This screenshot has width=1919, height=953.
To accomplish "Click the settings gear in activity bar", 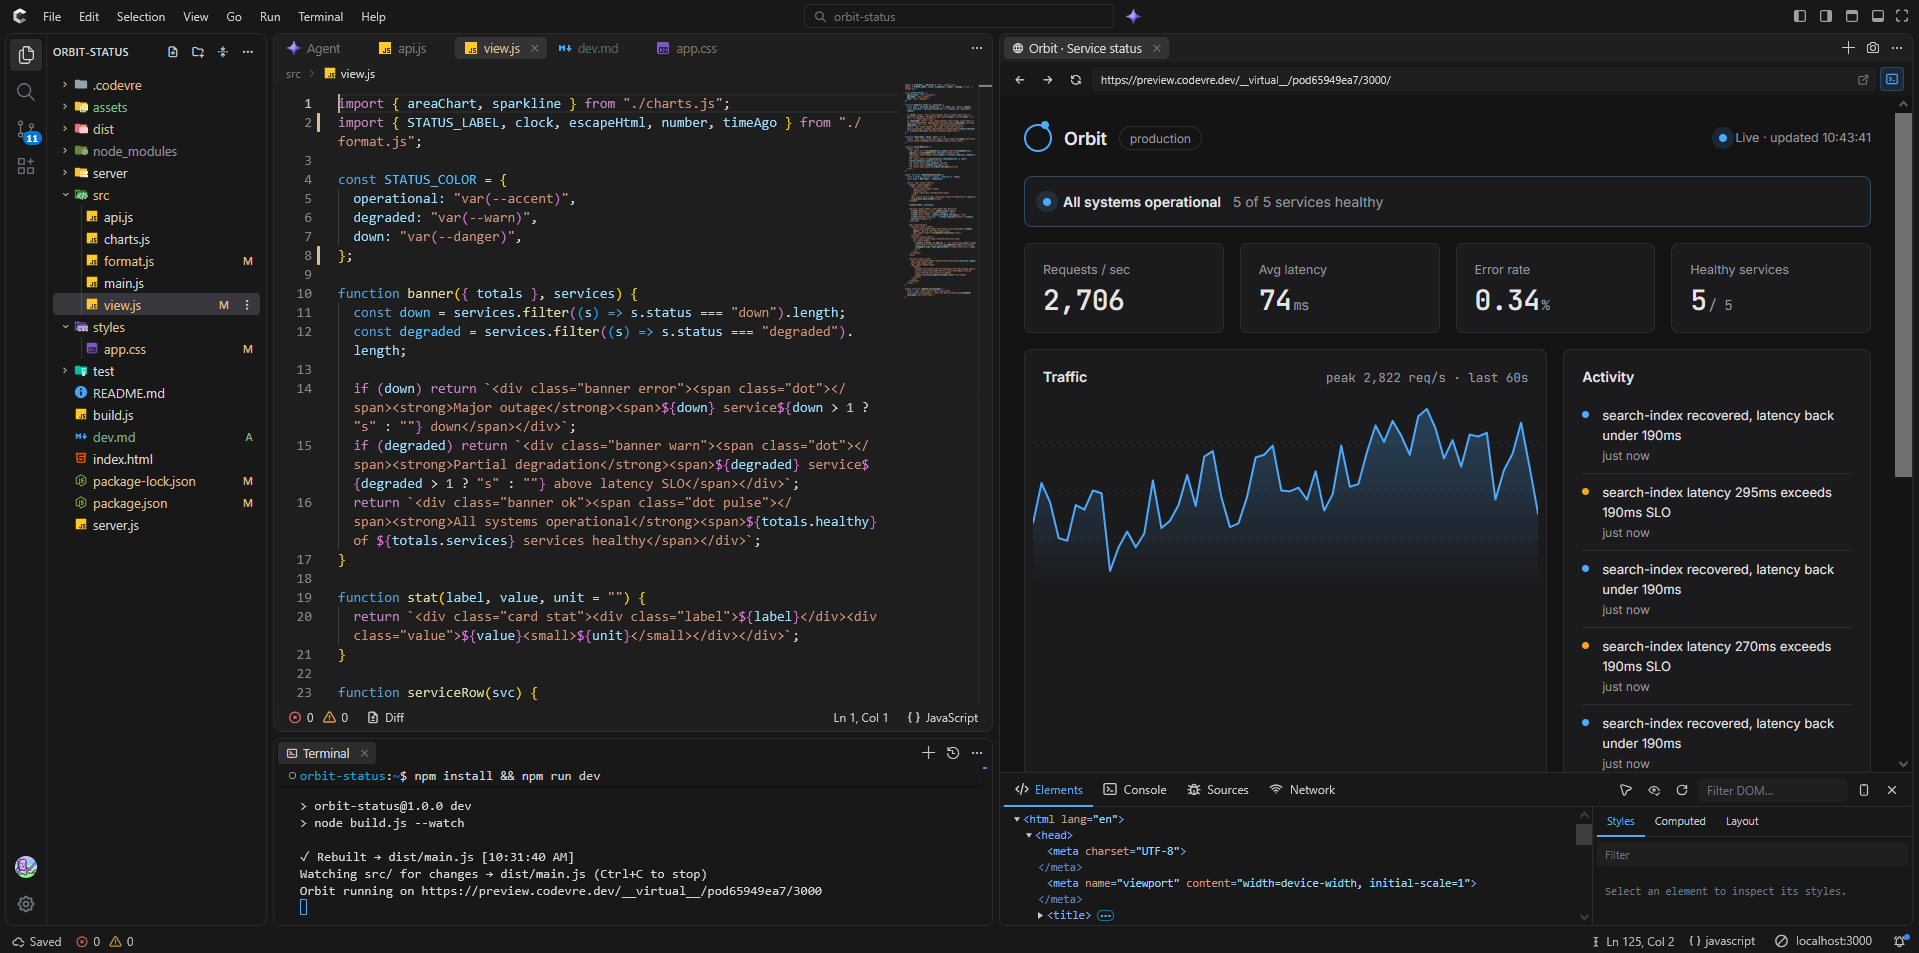I will pos(26,904).
